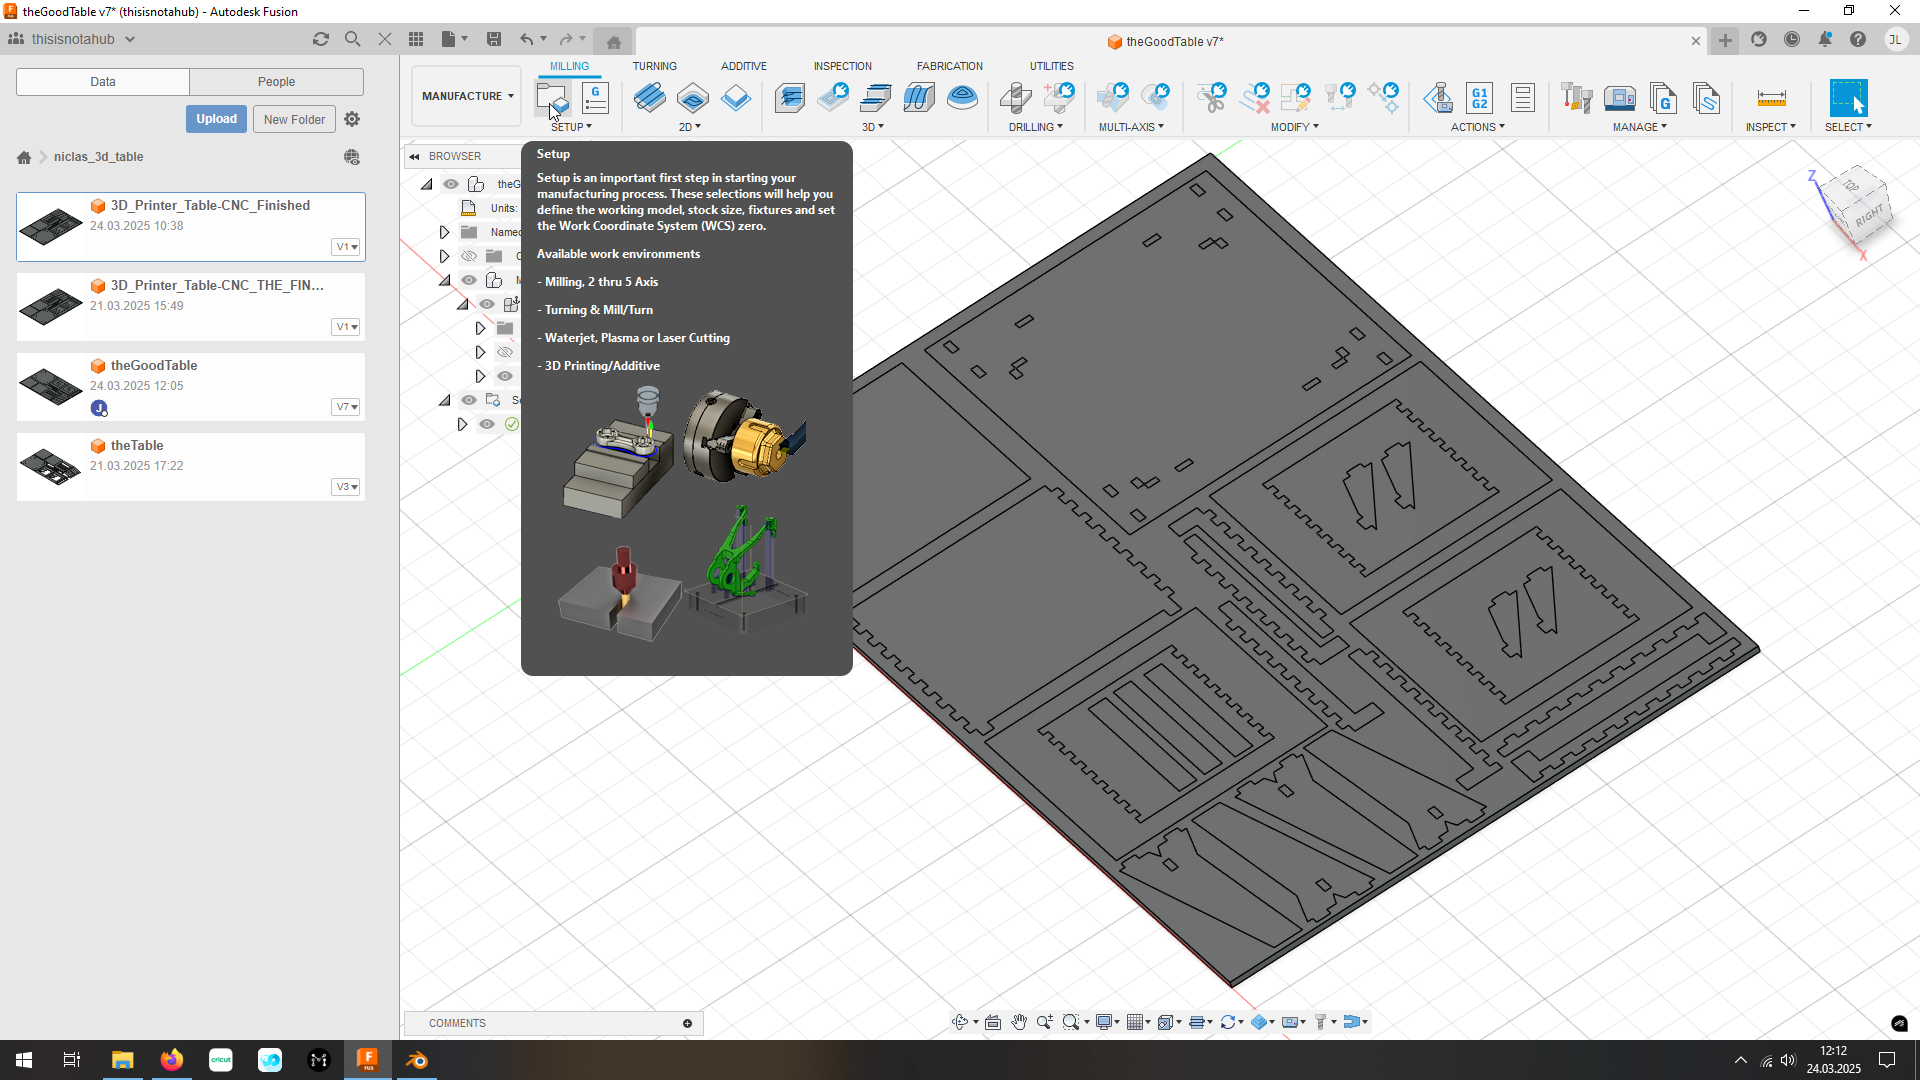This screenshot has height=1080, width=1920.
Task: Toggle eye of the Models row in browser
Action: click(469, 280)
